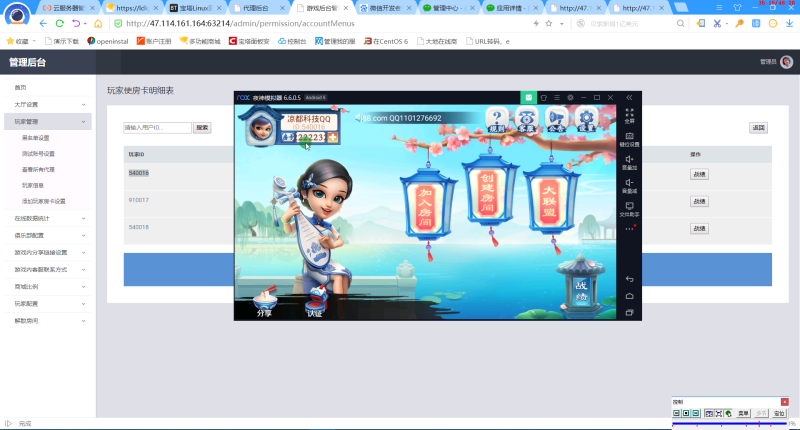Click the player avatar in the game lobby

[x=261, y=128]
